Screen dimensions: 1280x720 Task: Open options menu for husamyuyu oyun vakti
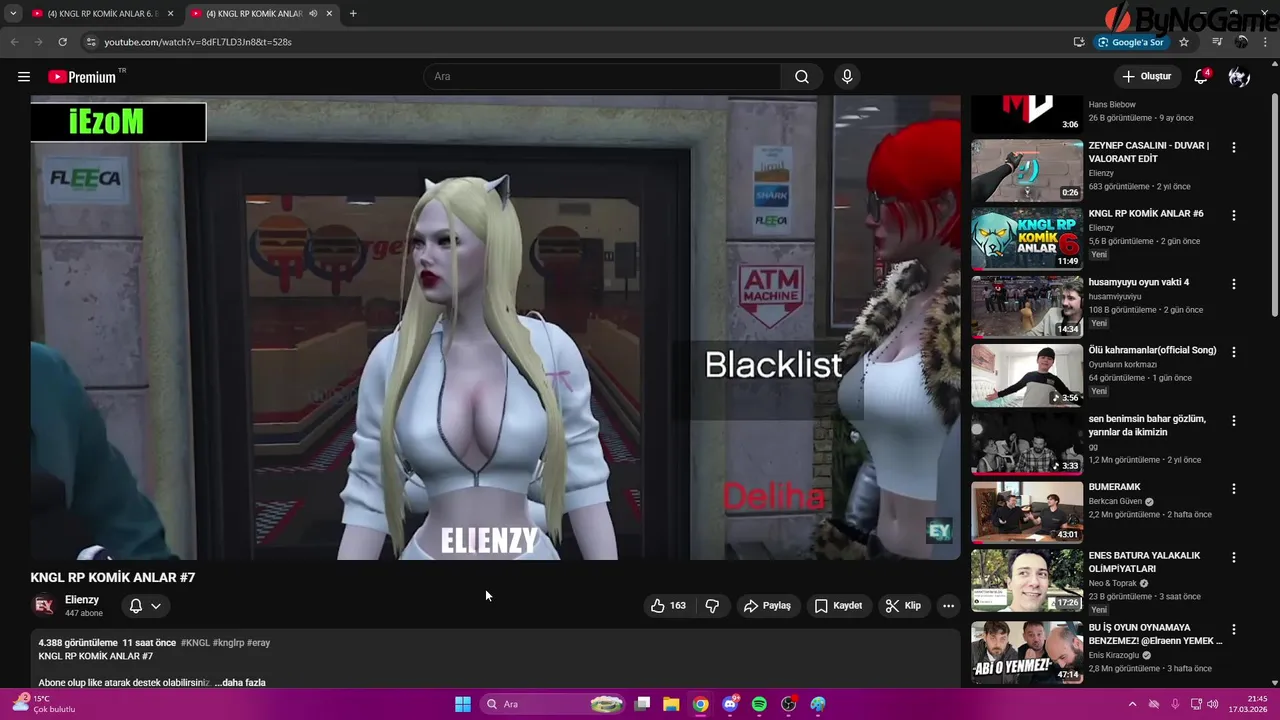click(x=1233, y=284)
